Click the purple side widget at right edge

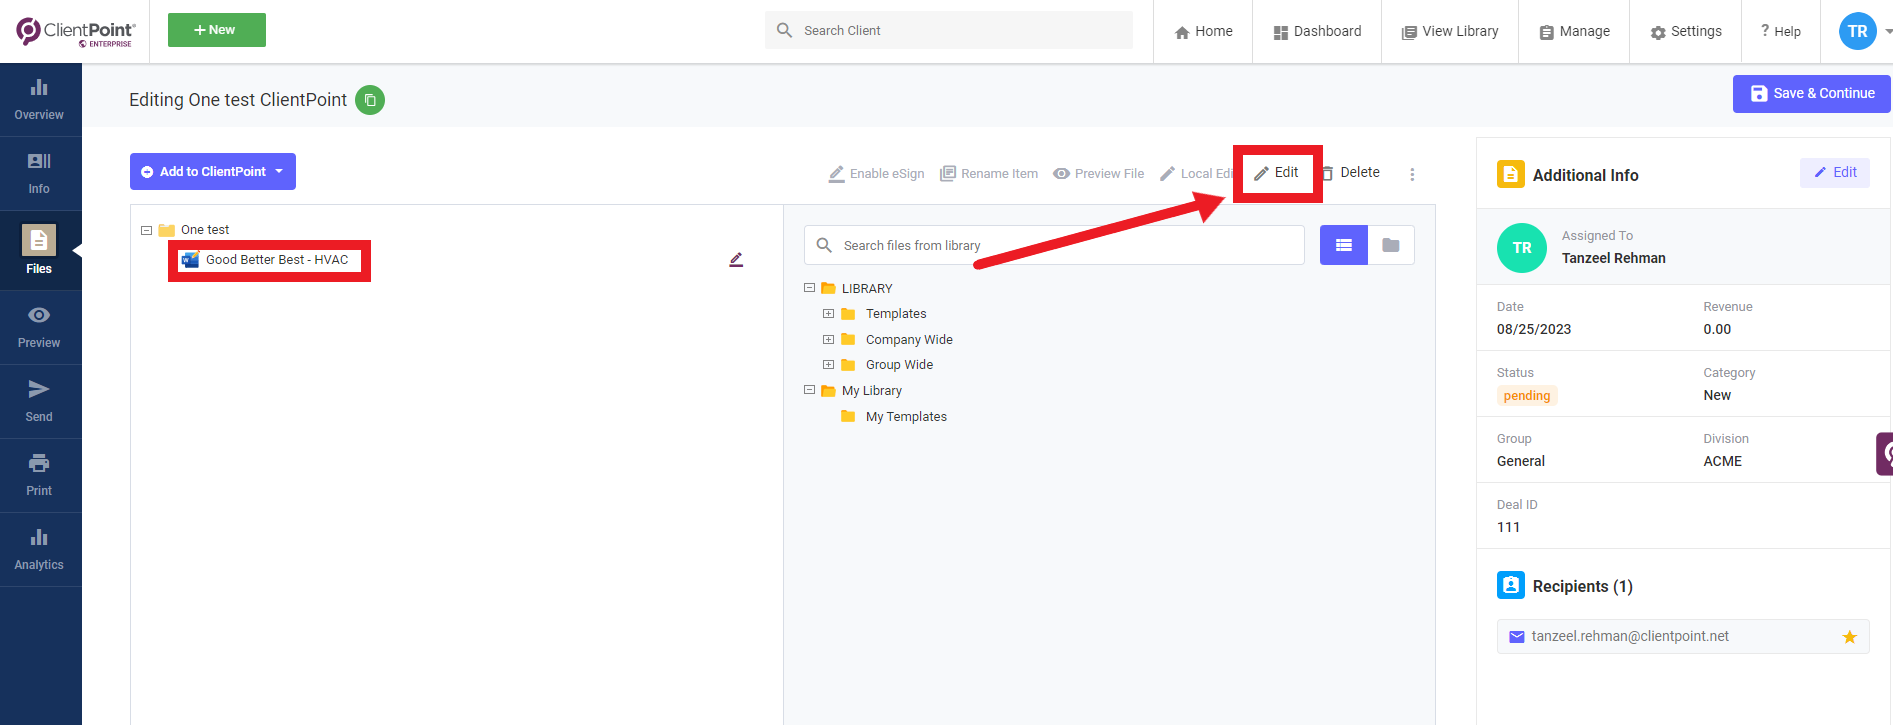pyautogui.click(x=1885, y=454)
